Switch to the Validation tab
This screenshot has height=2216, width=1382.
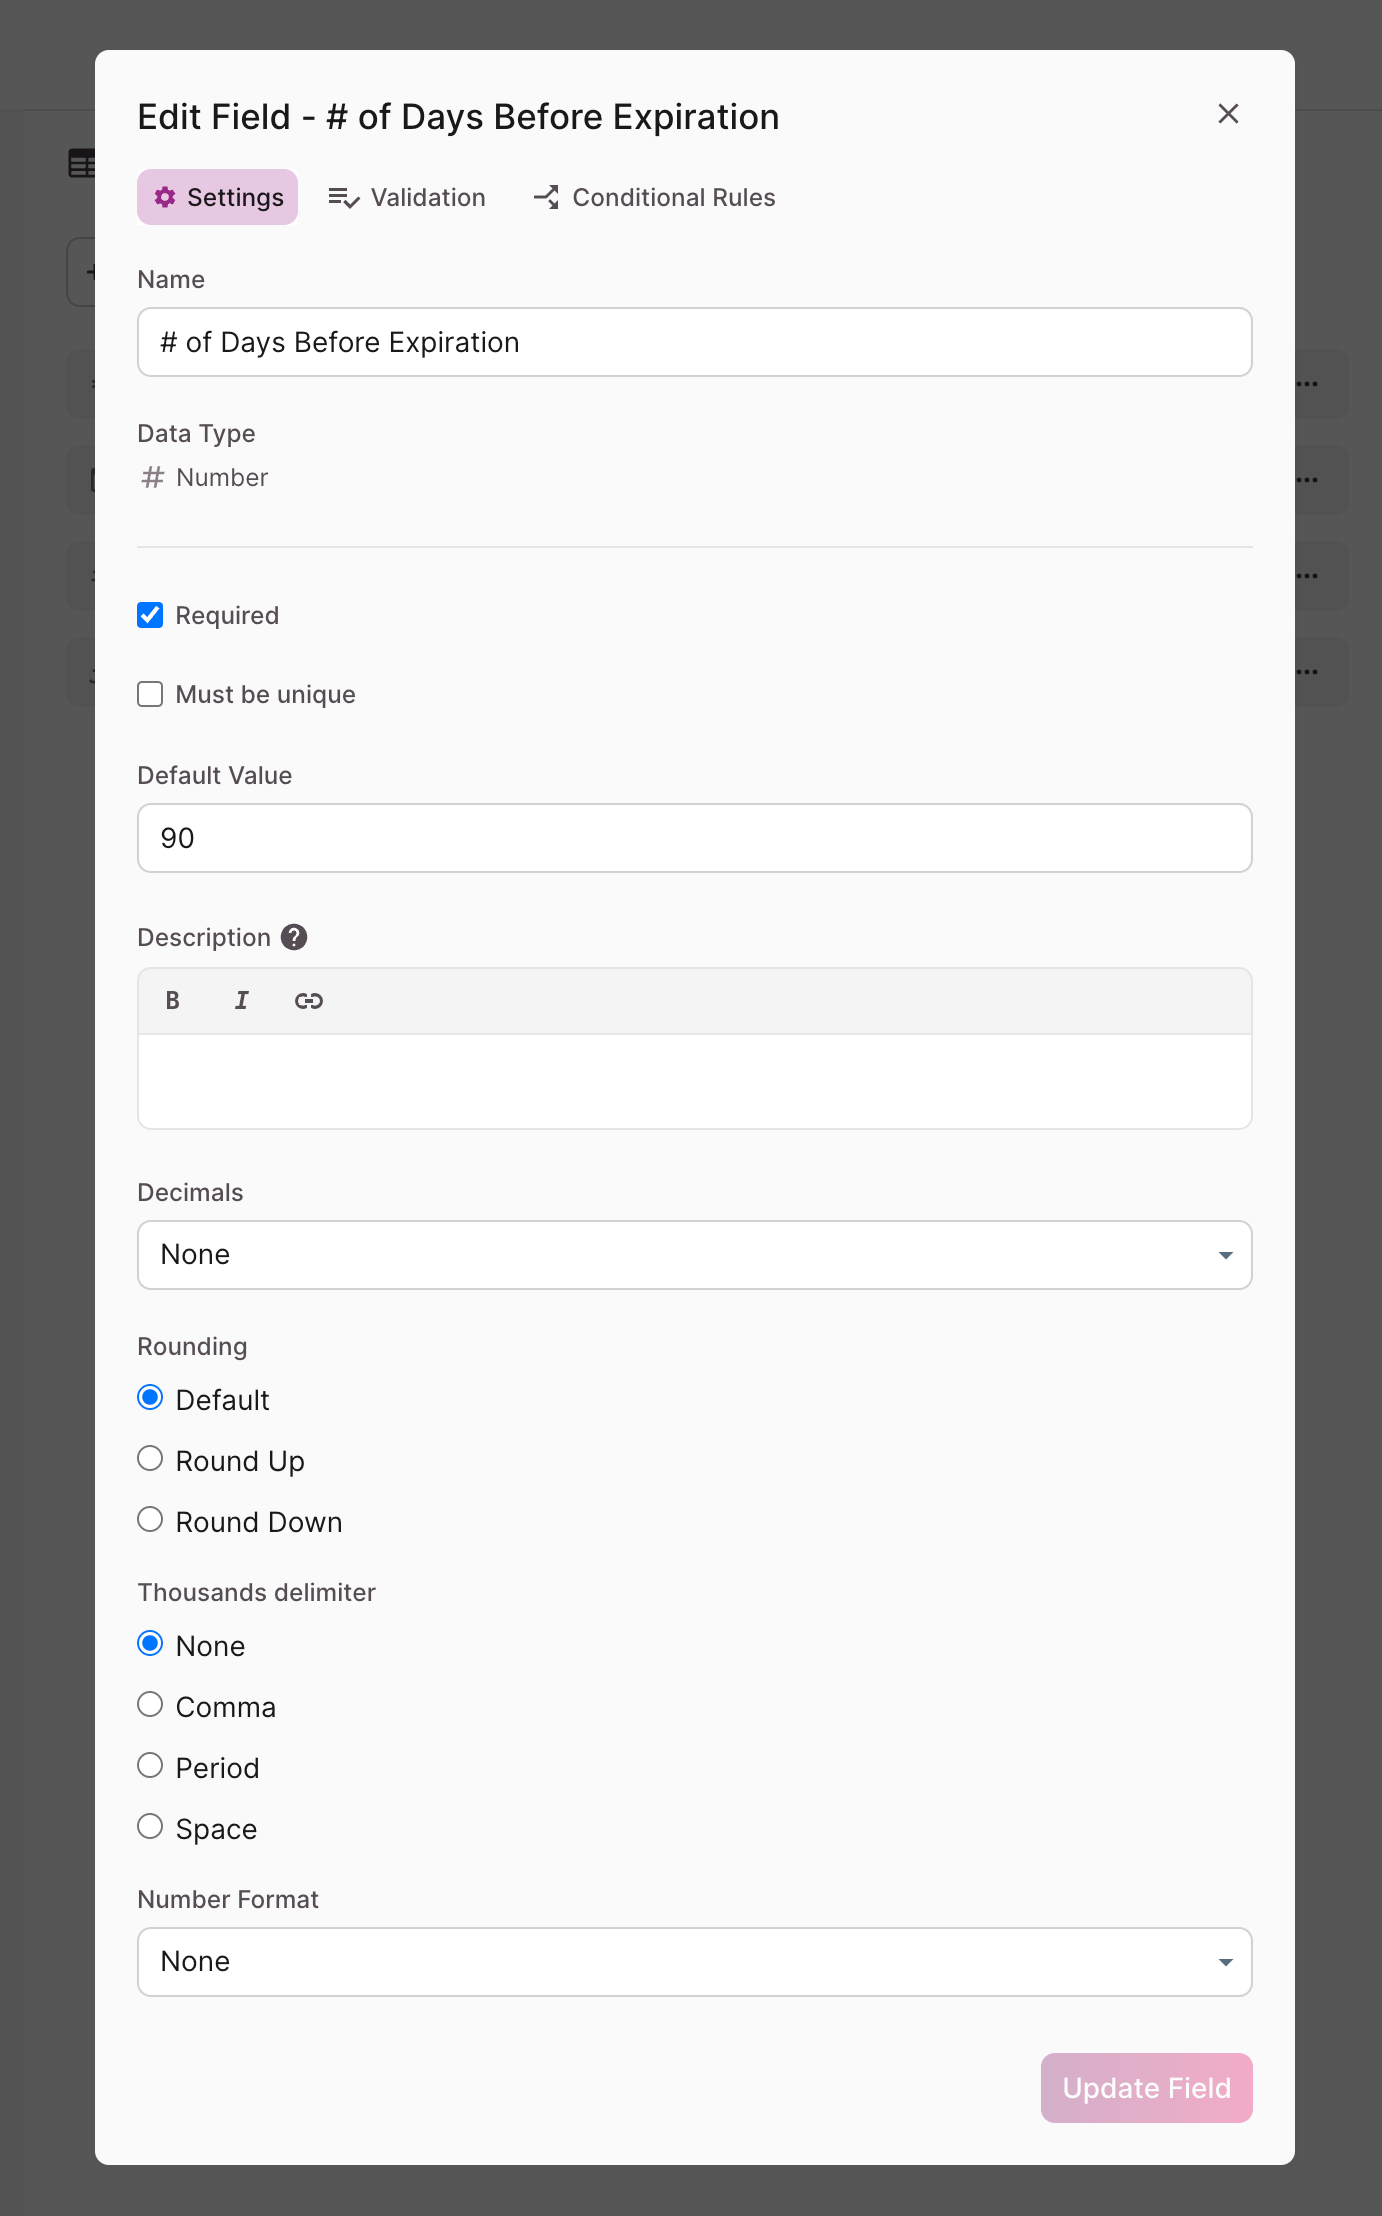(x=407, y=197)
